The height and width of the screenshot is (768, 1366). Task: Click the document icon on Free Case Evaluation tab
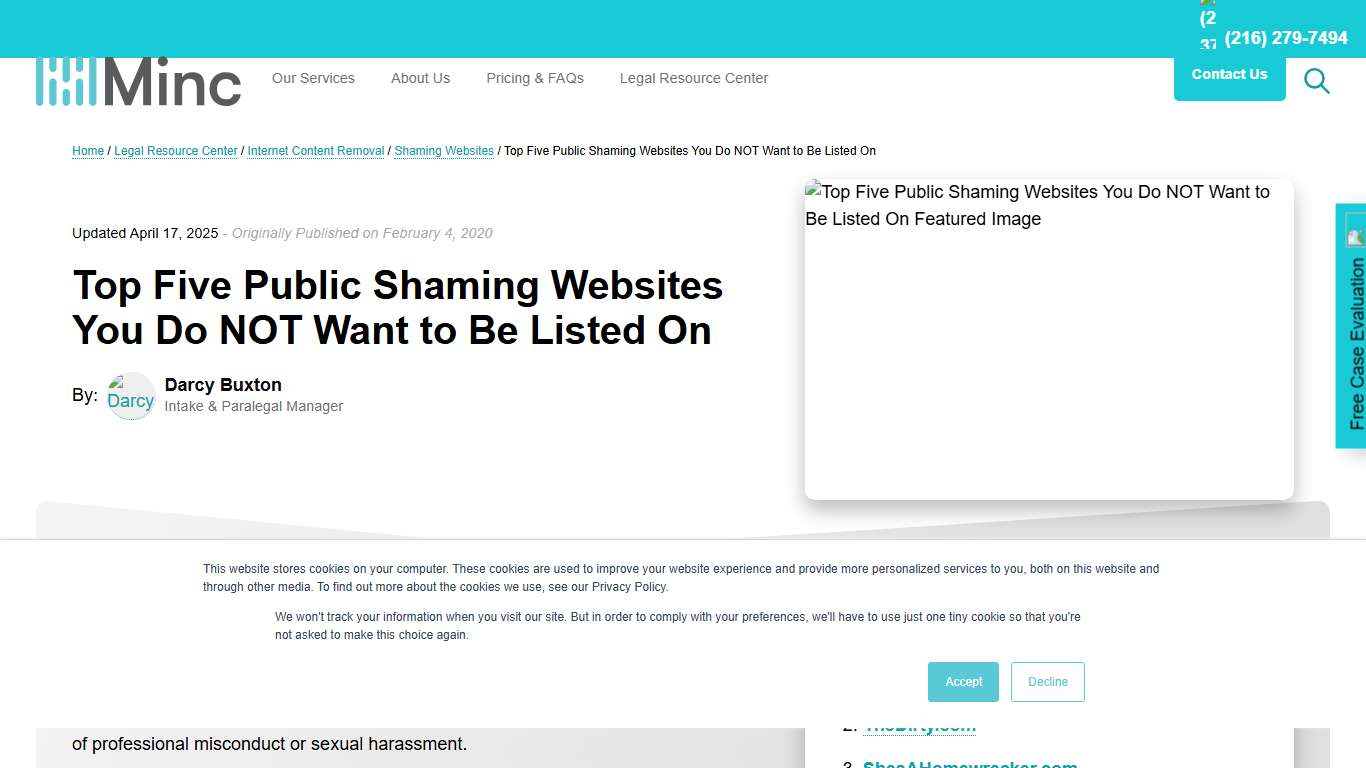1356,234
